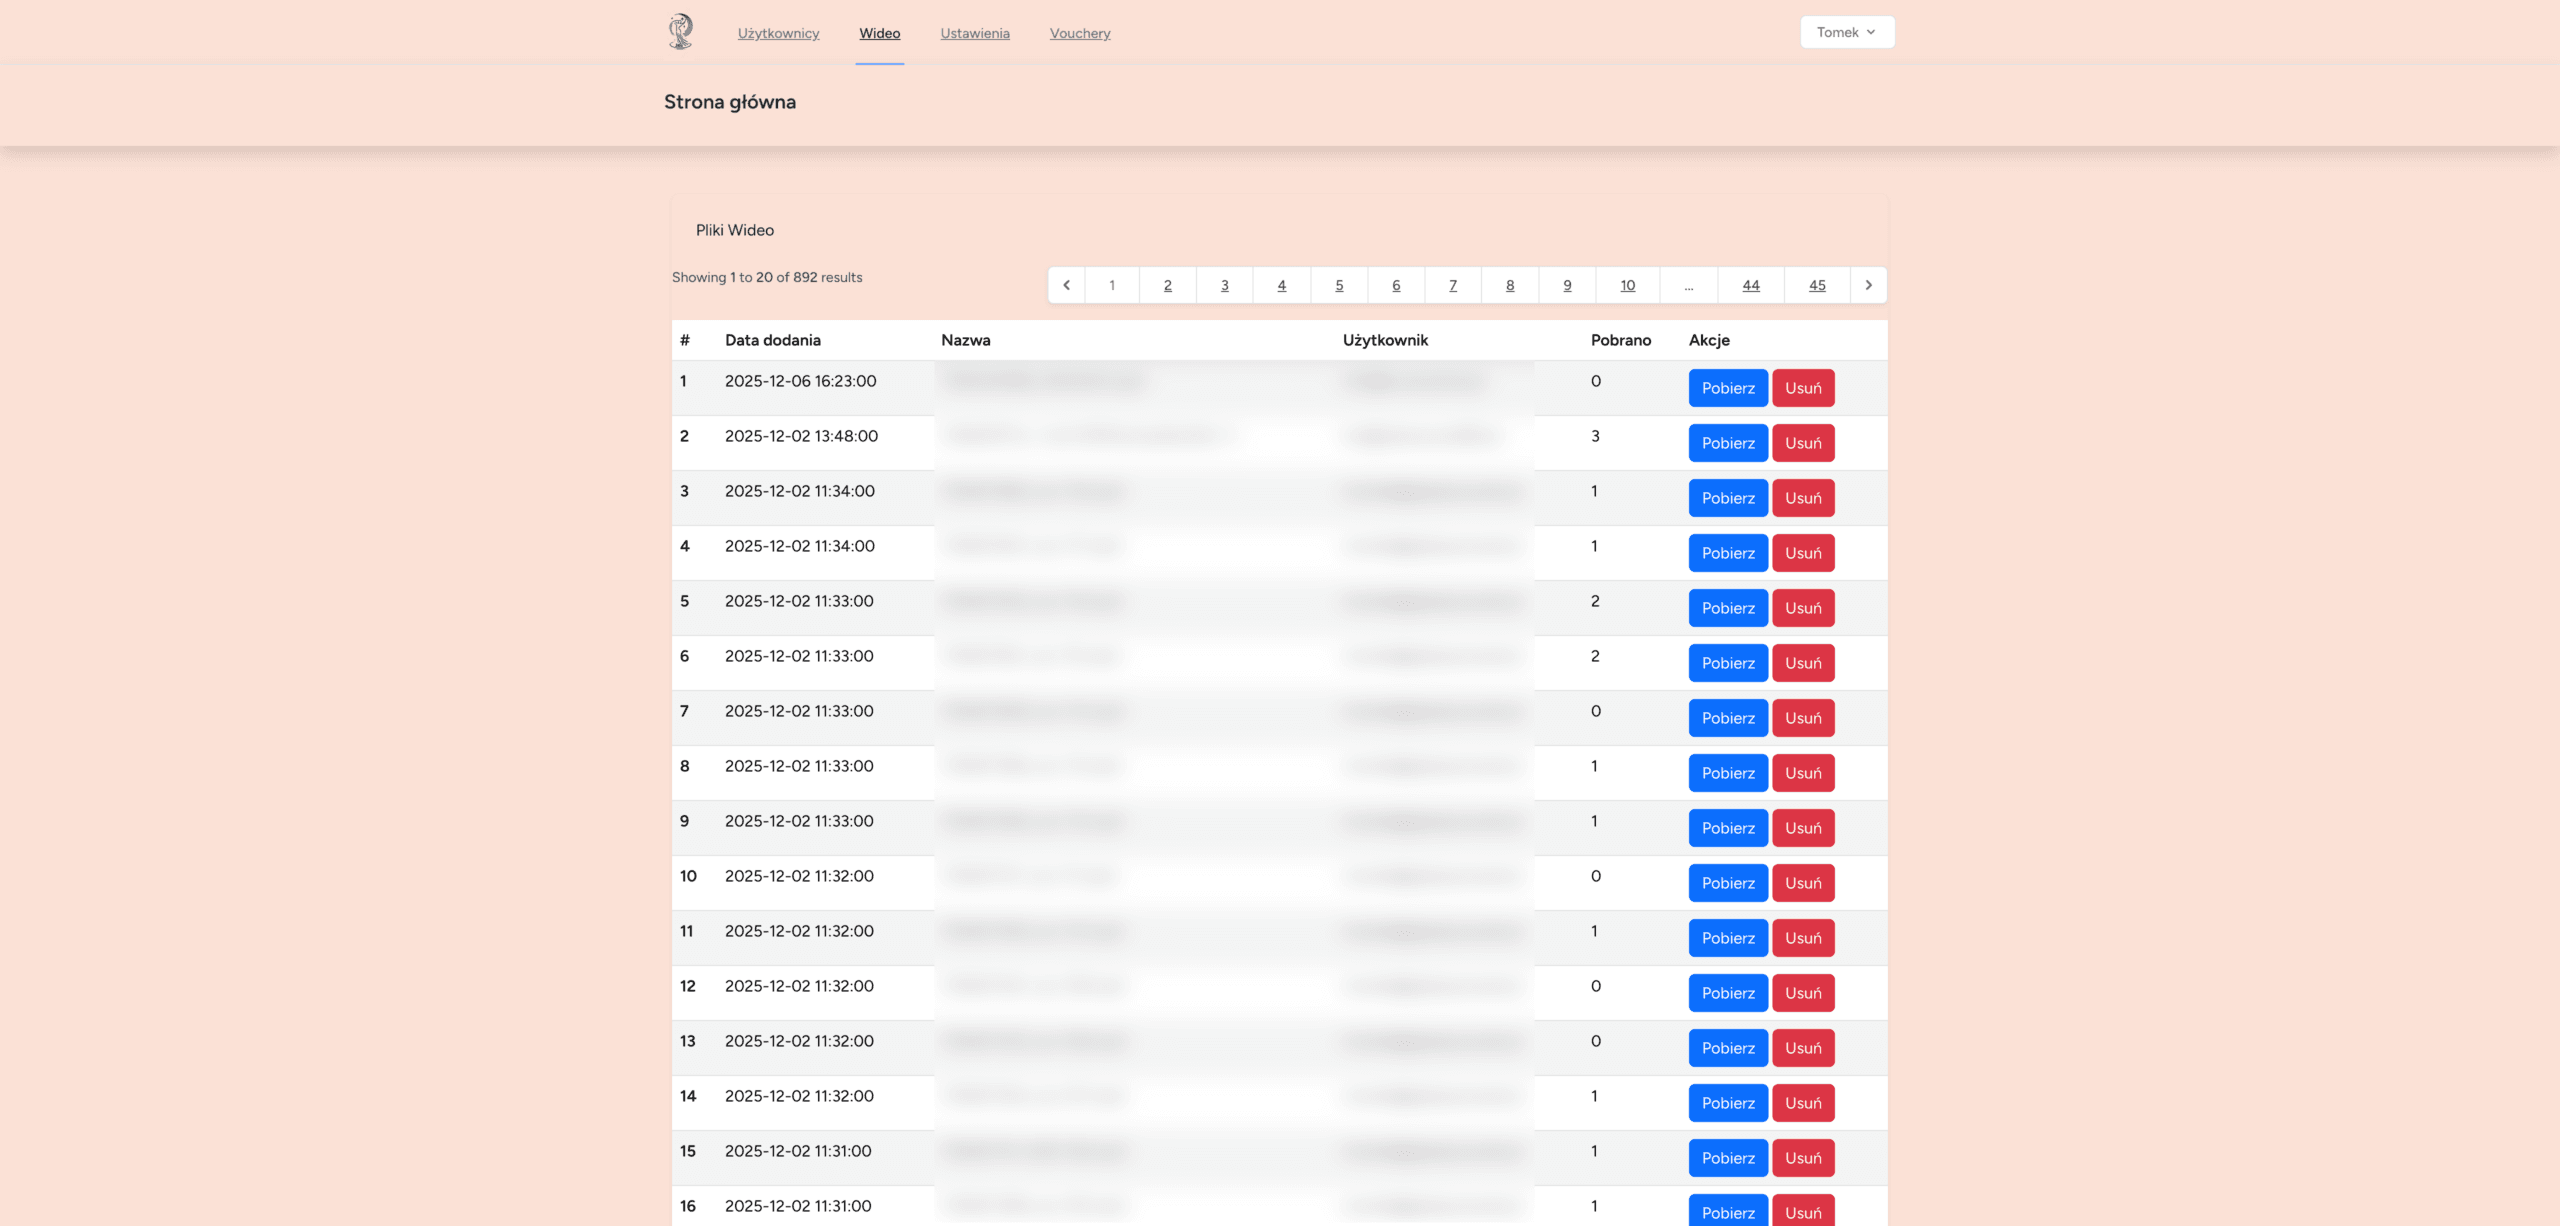Open the Tomek user dropdown
The image size is (2560, 1226).
[1846, 32]
